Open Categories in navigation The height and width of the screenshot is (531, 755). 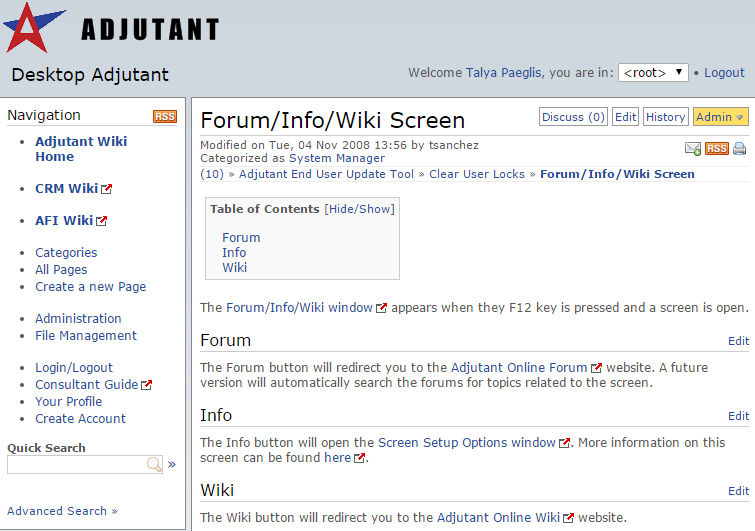[66, 252]
